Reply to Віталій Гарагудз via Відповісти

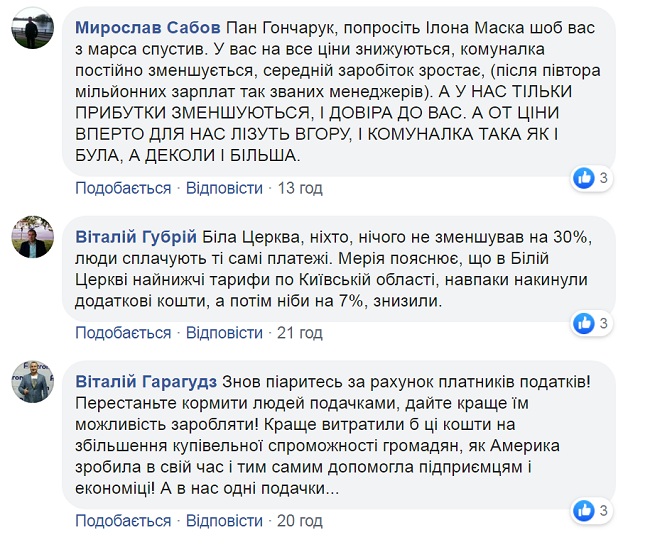point(225,521)
